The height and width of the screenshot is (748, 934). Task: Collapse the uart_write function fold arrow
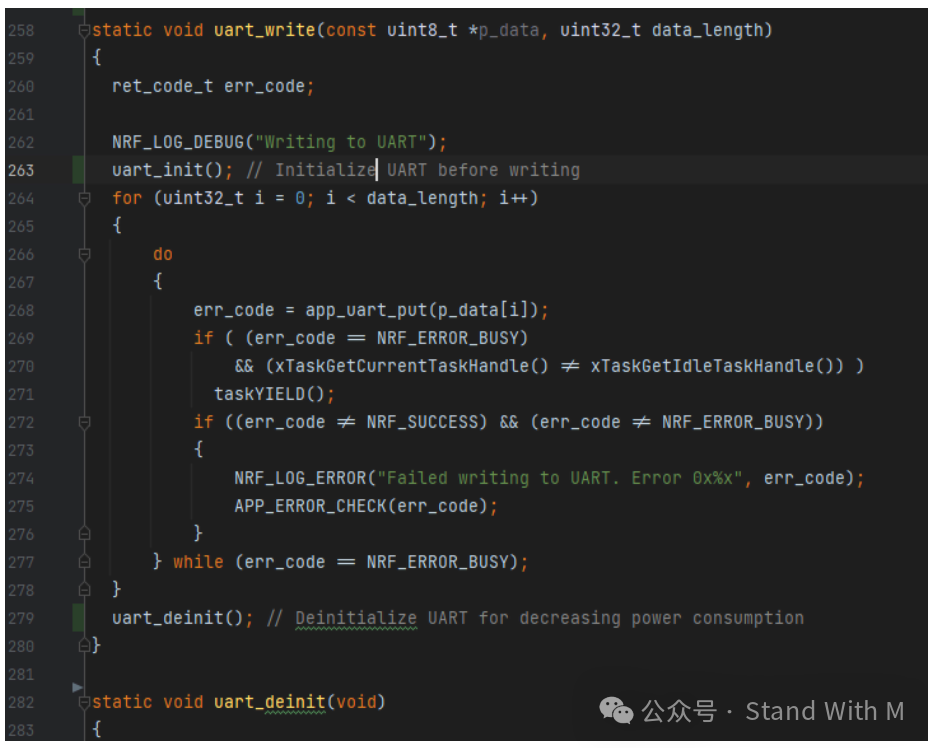(x=85, y=30)
